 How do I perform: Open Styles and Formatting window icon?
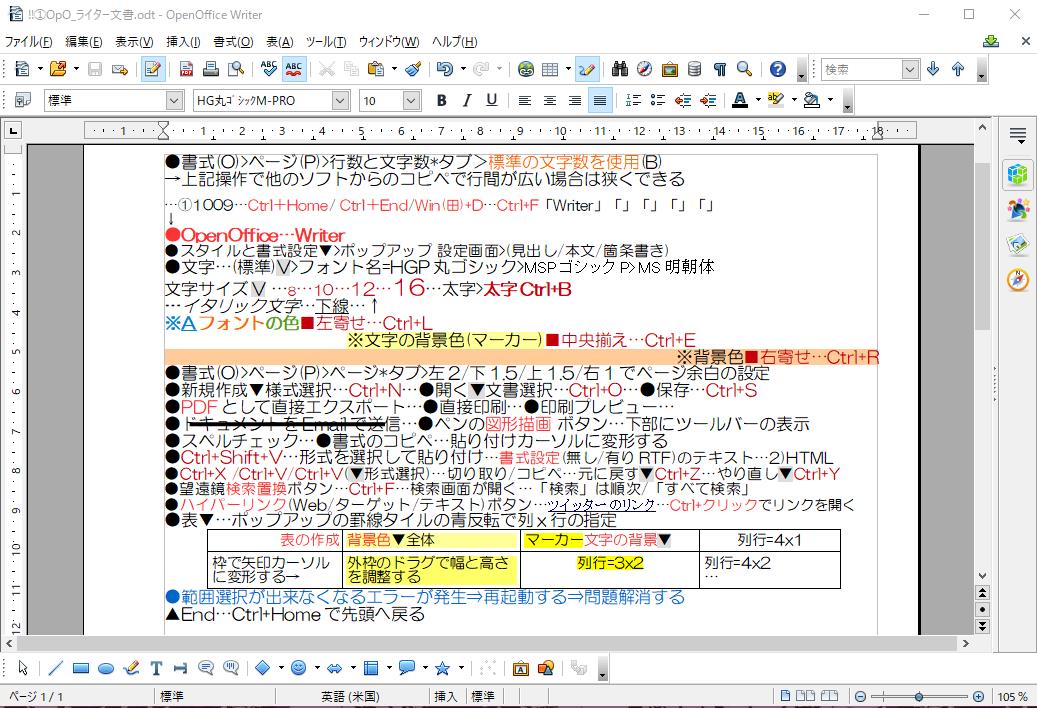click(23, 100)
